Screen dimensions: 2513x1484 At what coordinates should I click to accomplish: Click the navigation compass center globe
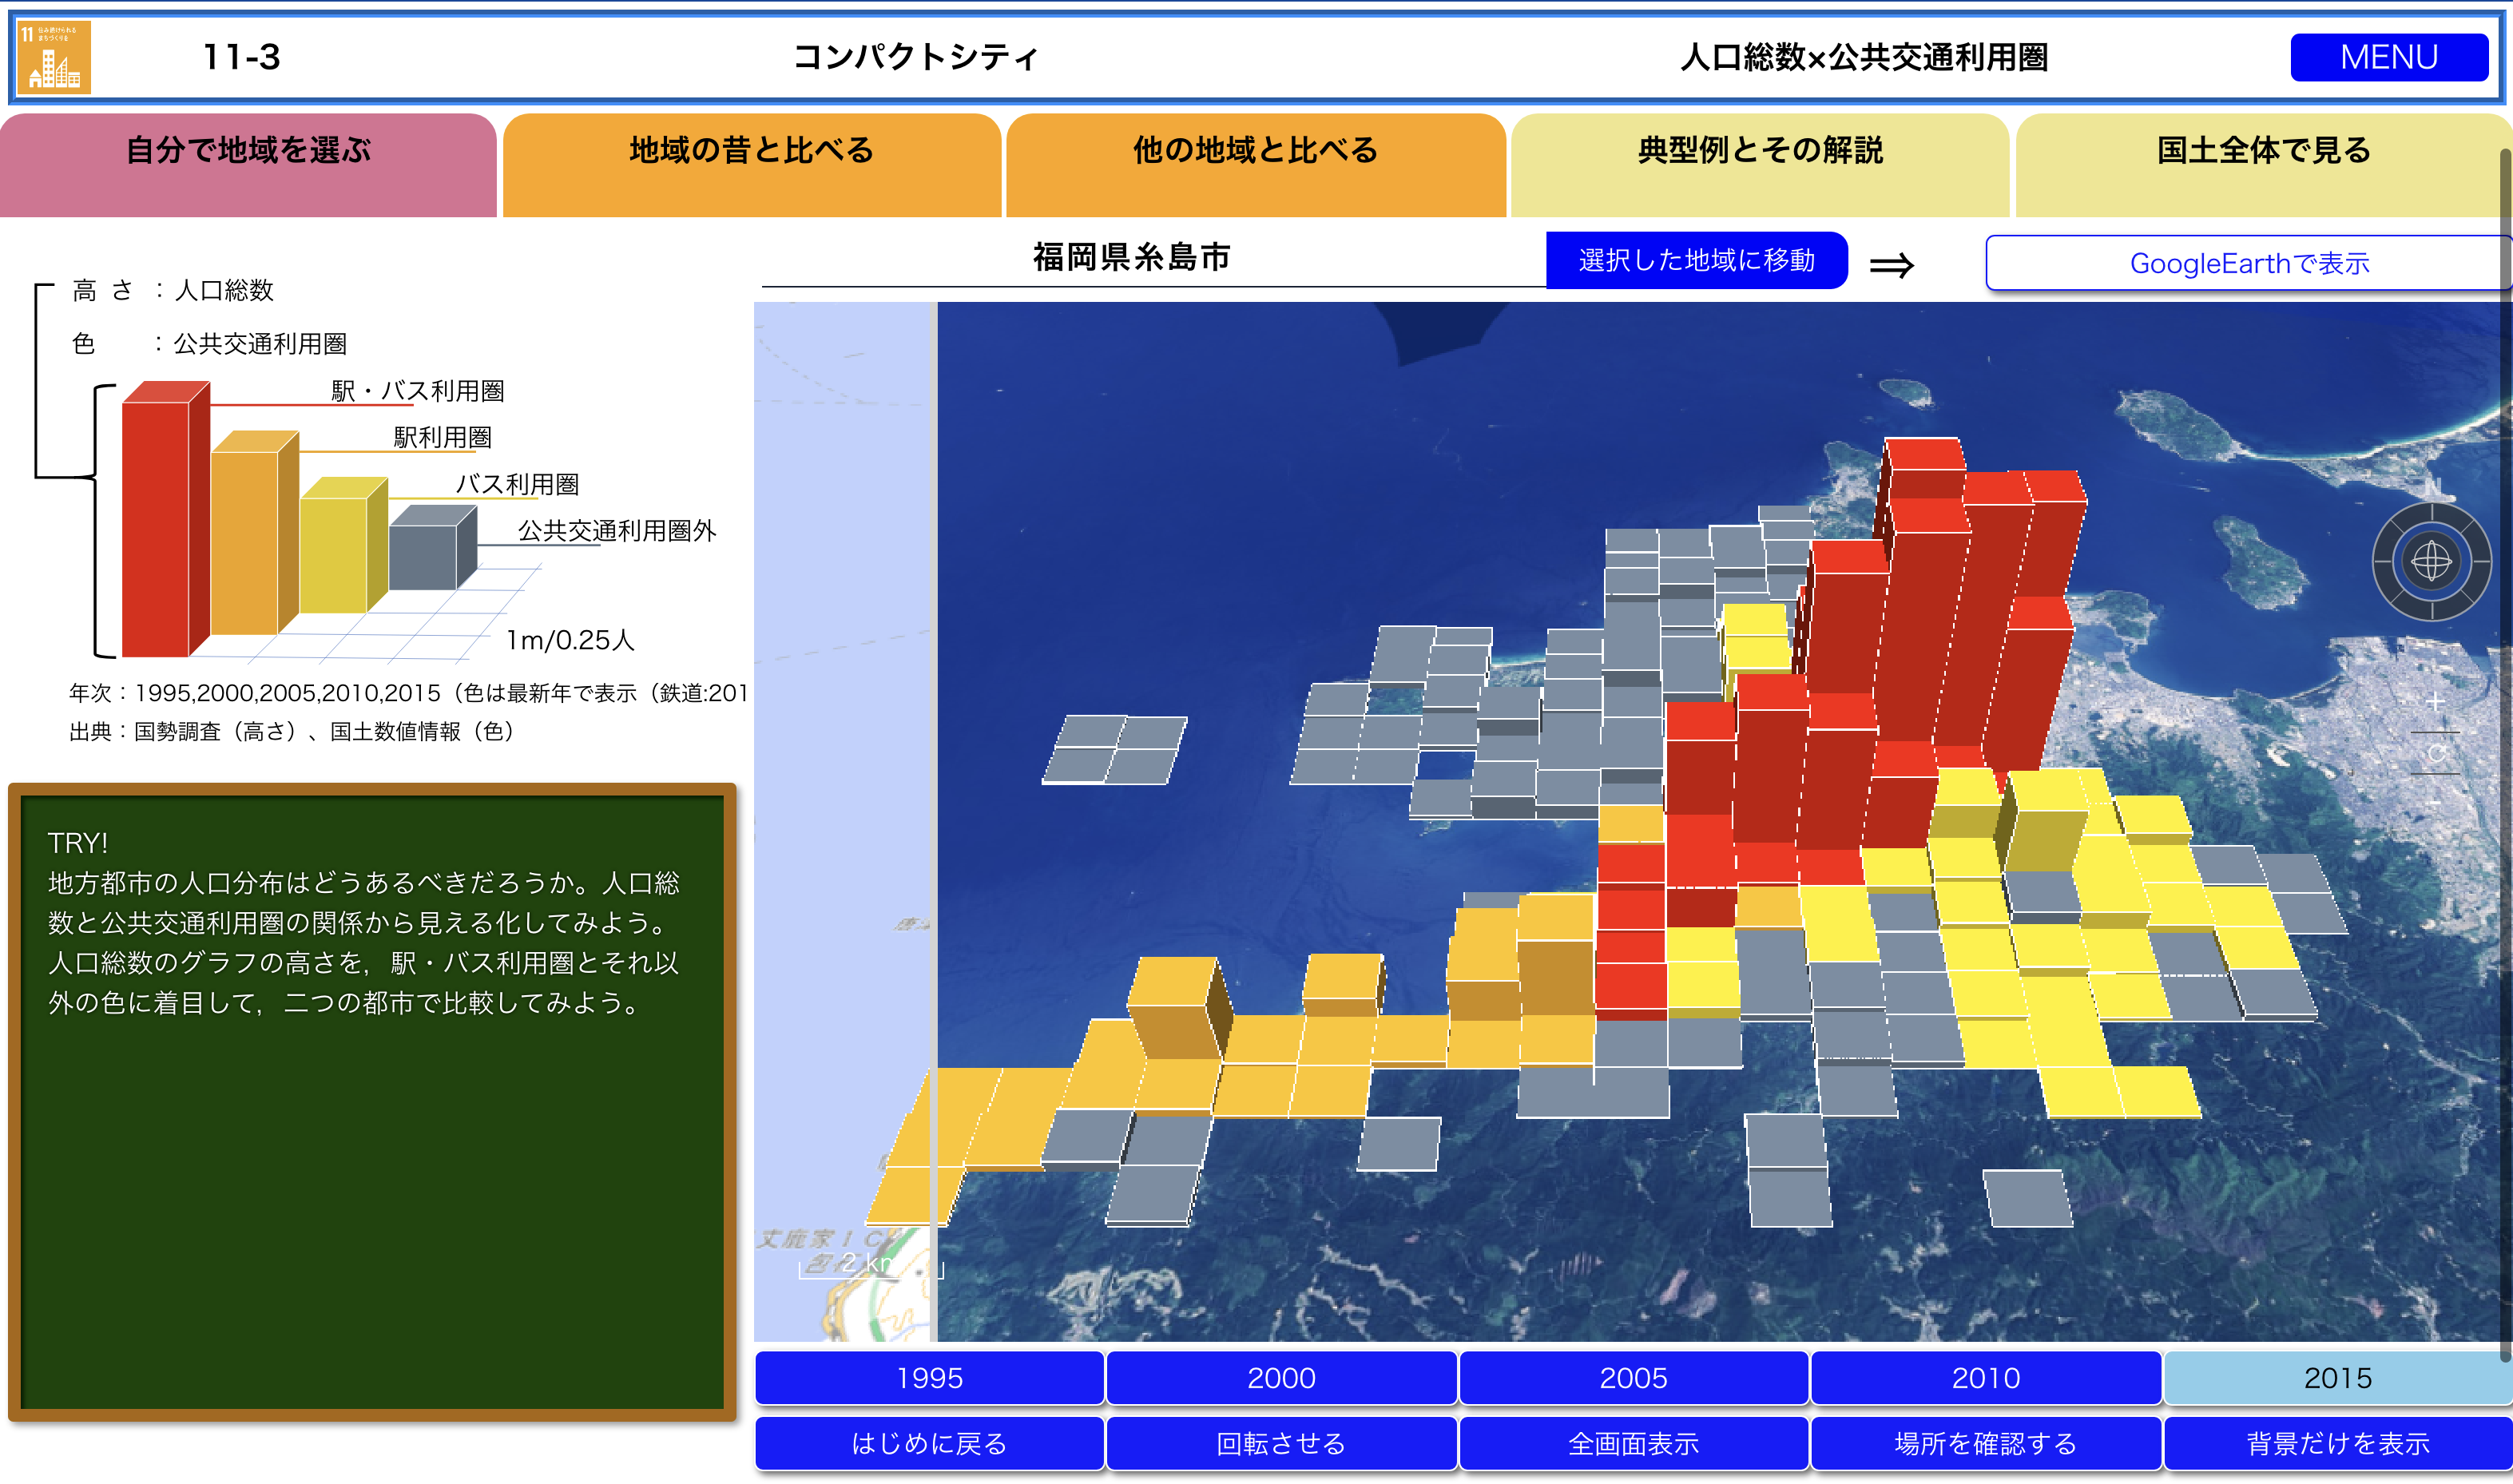(2431, 561)
